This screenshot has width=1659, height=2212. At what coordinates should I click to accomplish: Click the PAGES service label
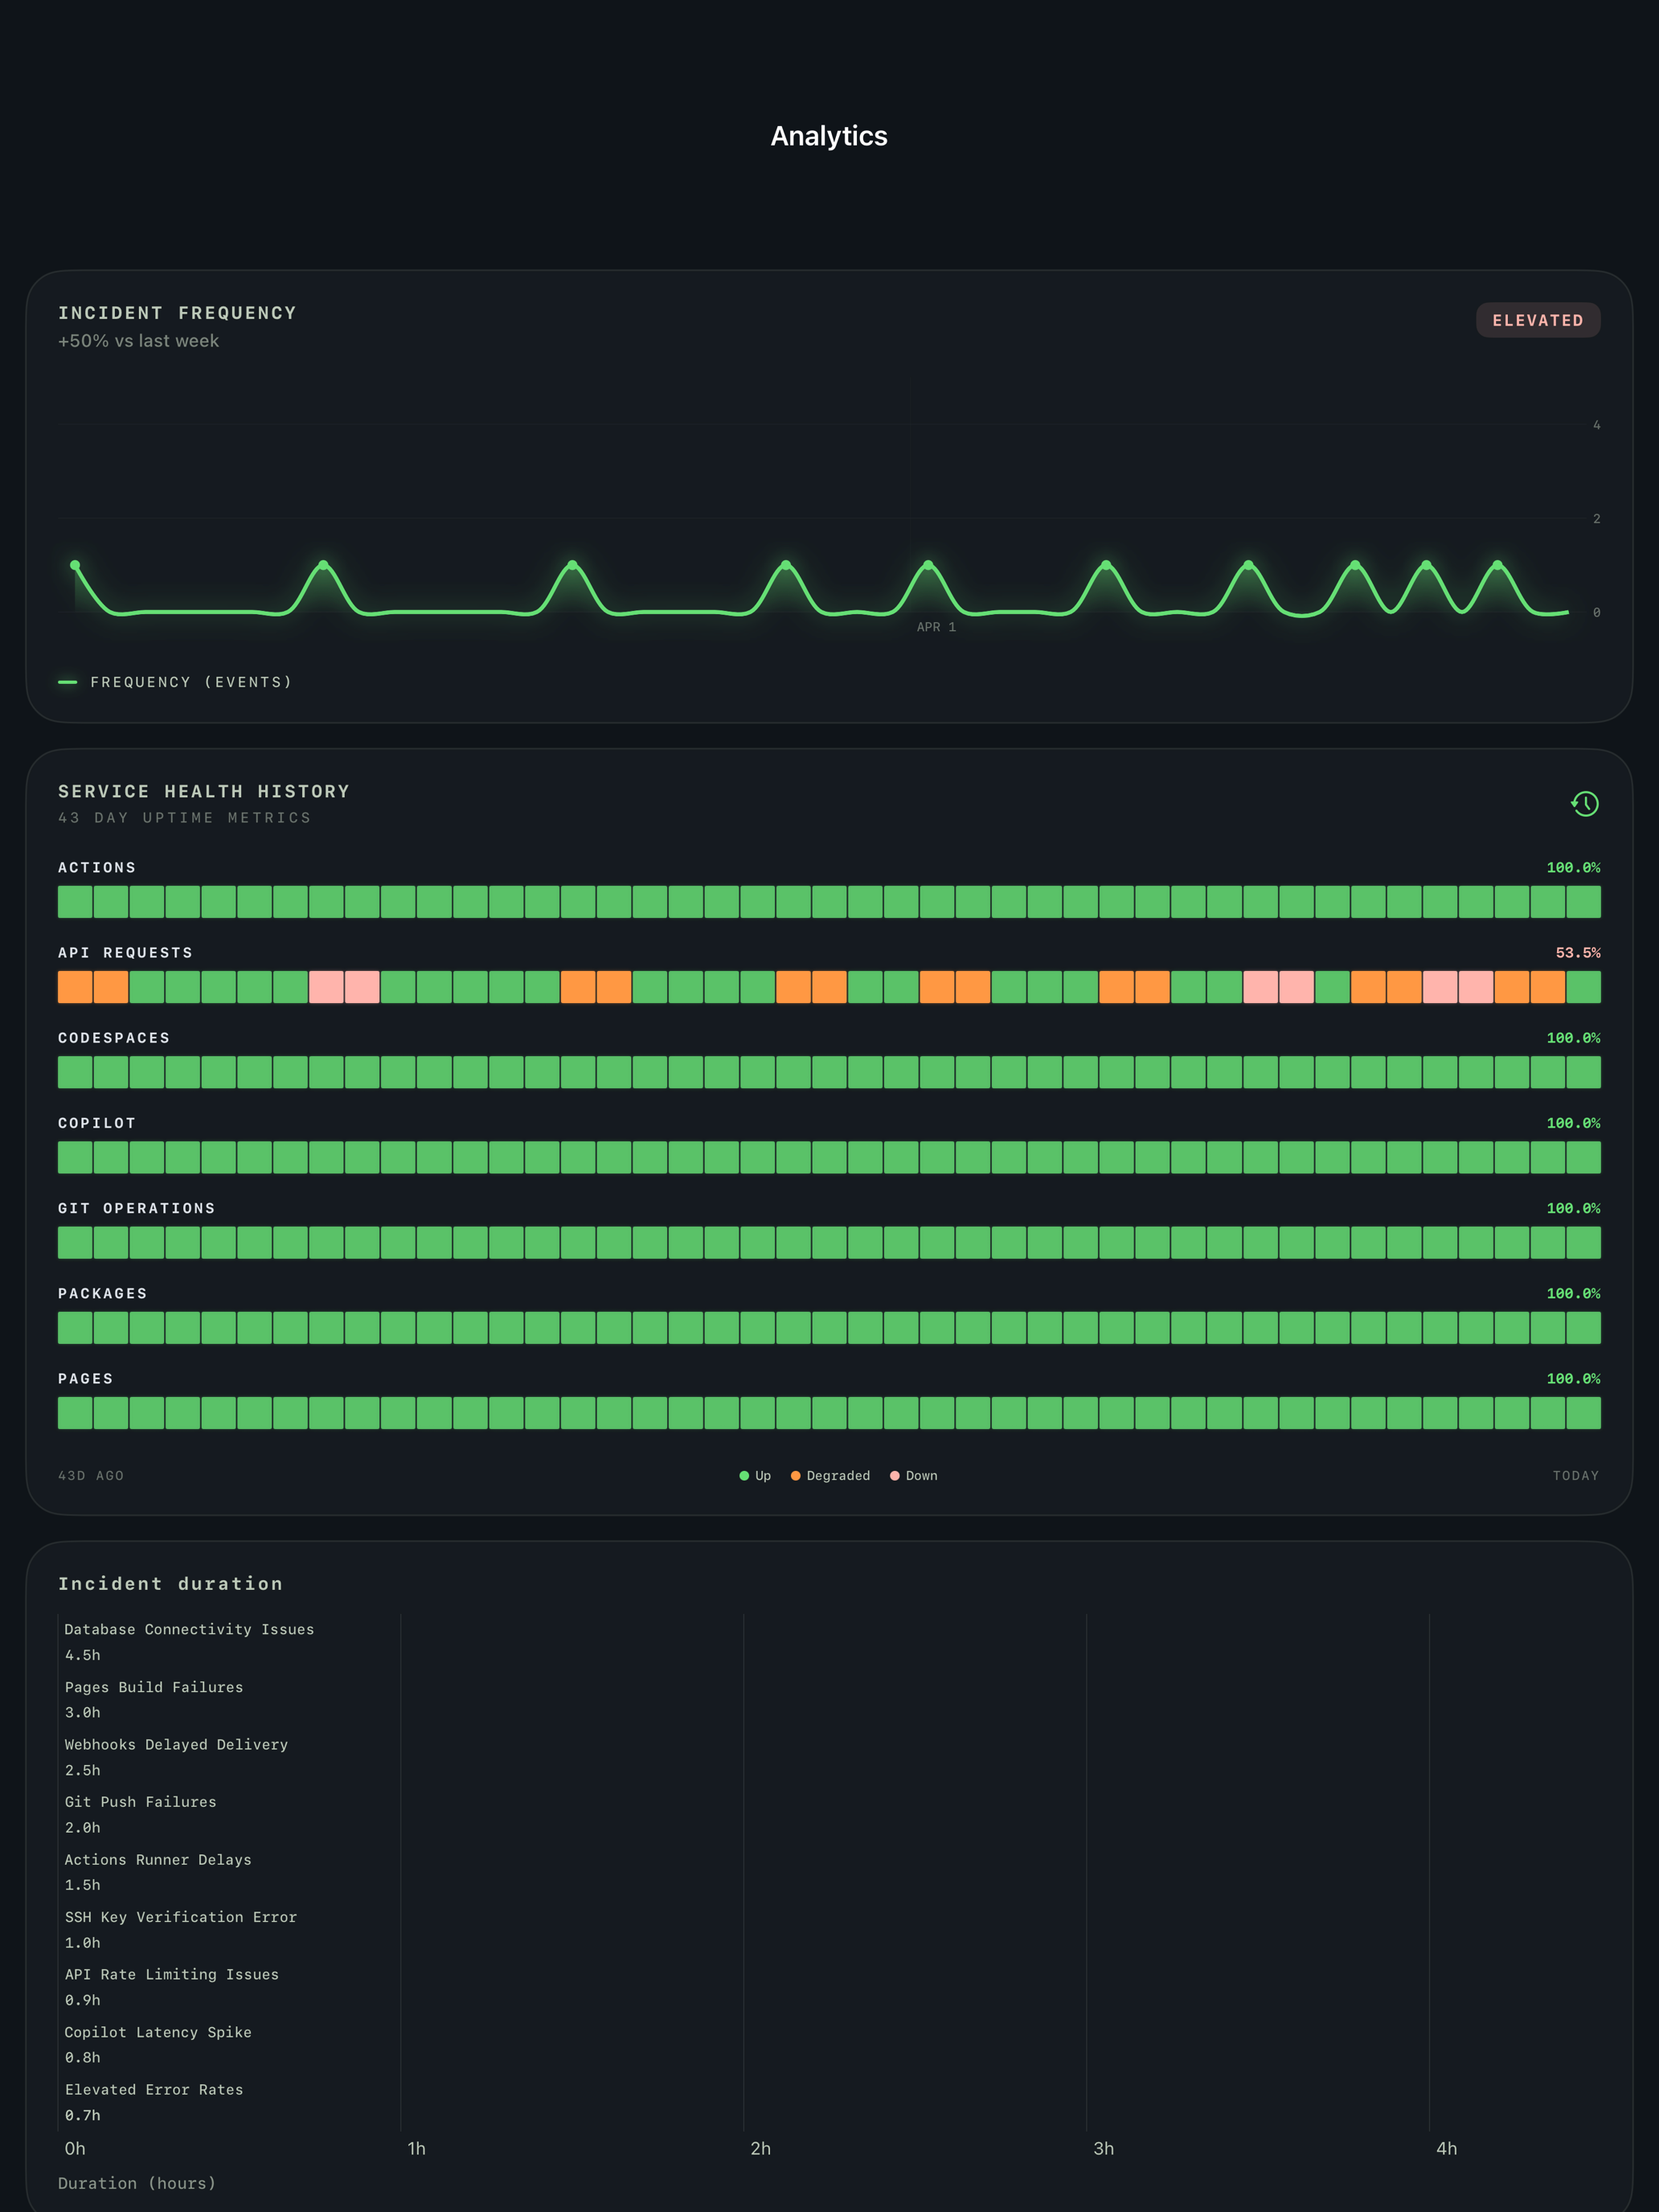point(86,1378)
